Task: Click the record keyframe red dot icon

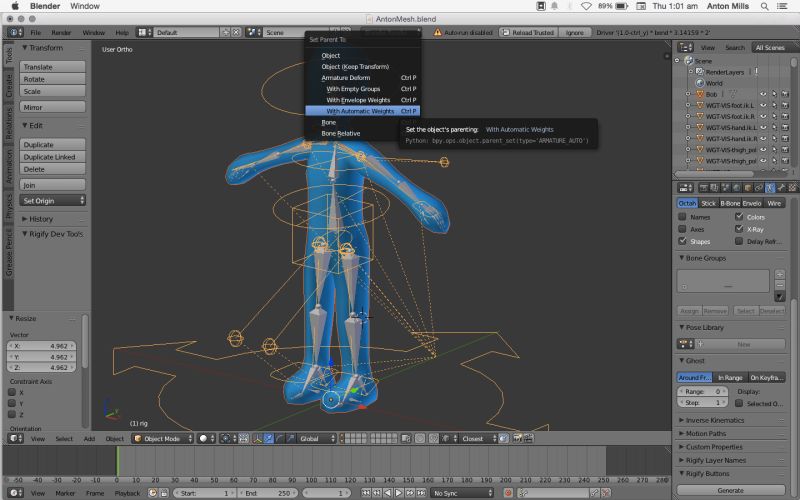Action: (x=508, y=493)
